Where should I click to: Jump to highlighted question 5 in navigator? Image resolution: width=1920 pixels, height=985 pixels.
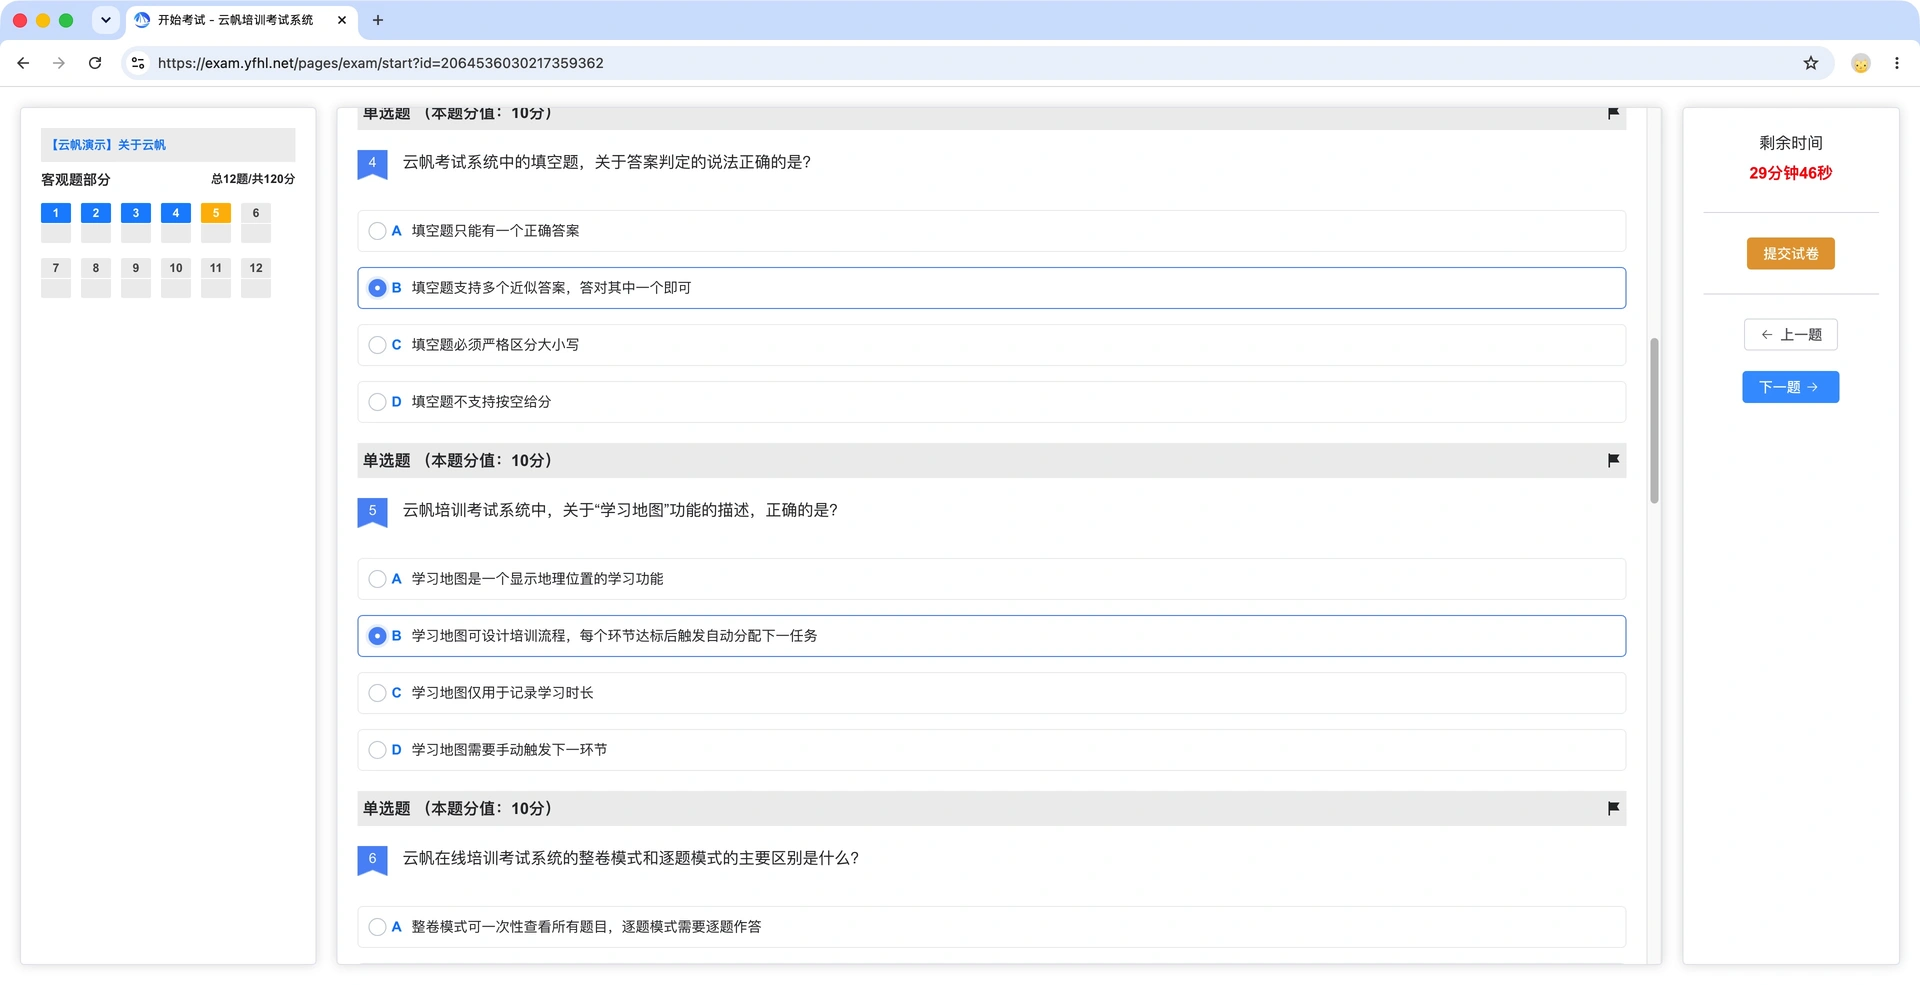216,222
